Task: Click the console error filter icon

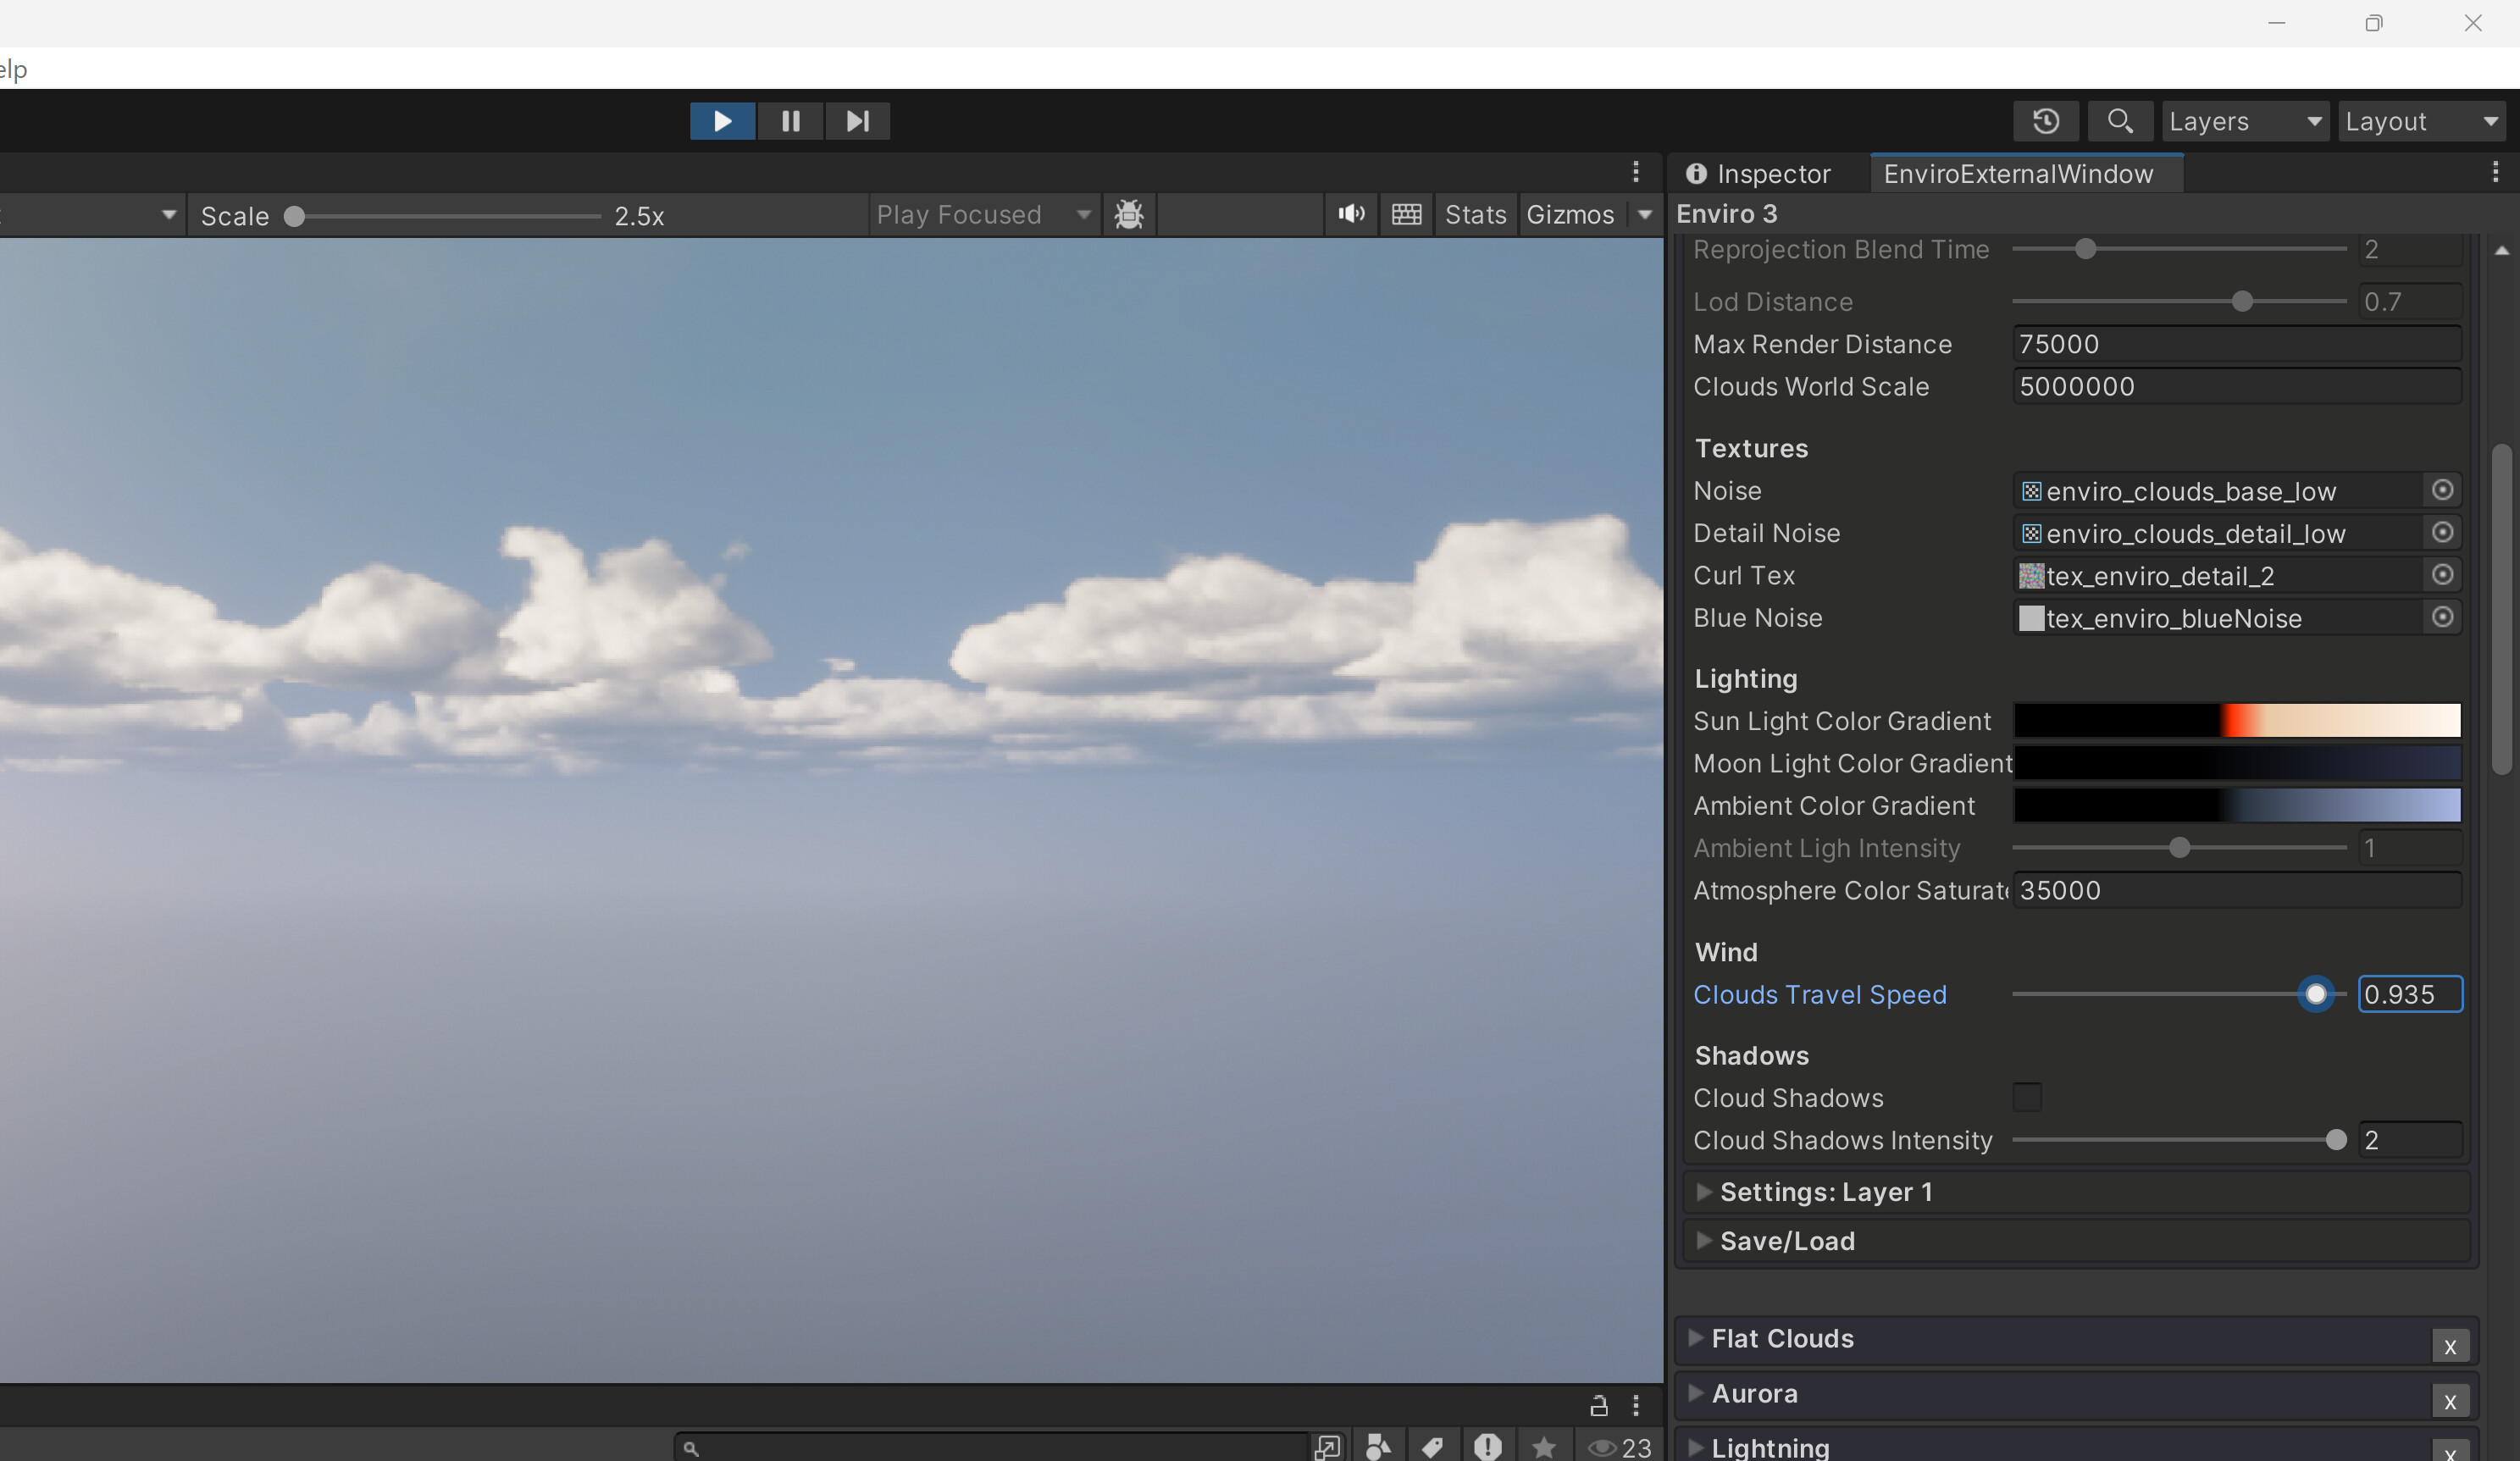Action: [x=1487, y=1446]
